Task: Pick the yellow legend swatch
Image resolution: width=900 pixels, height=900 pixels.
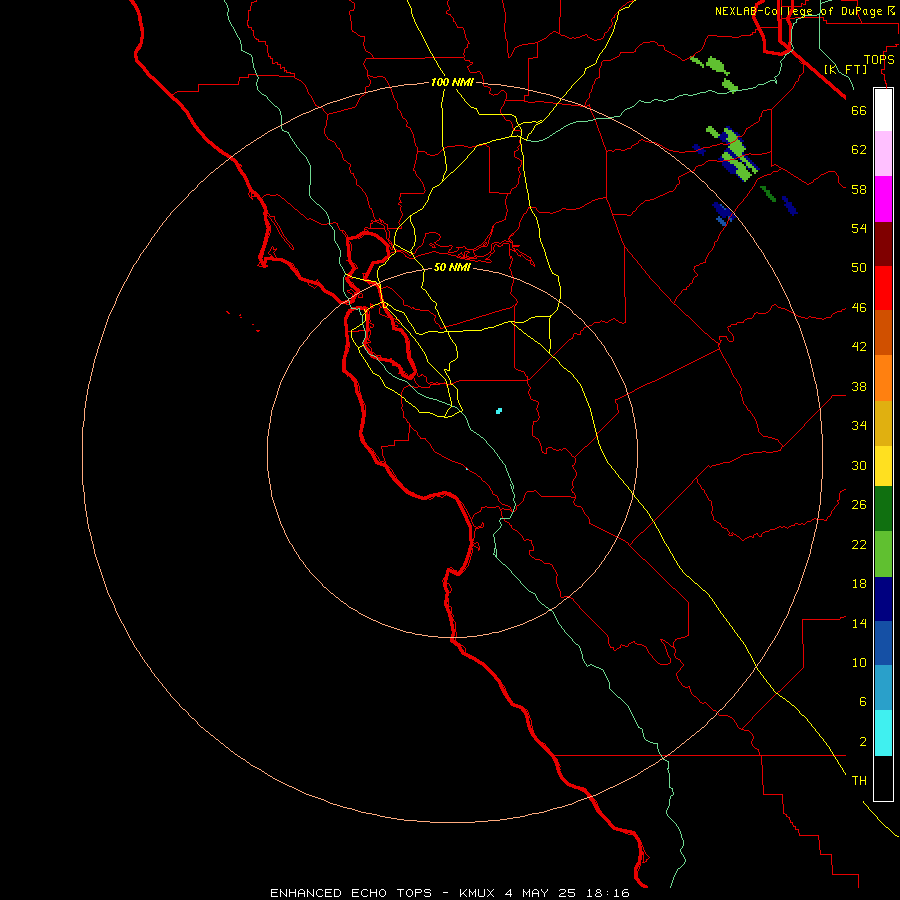Action: coord(883,466)
